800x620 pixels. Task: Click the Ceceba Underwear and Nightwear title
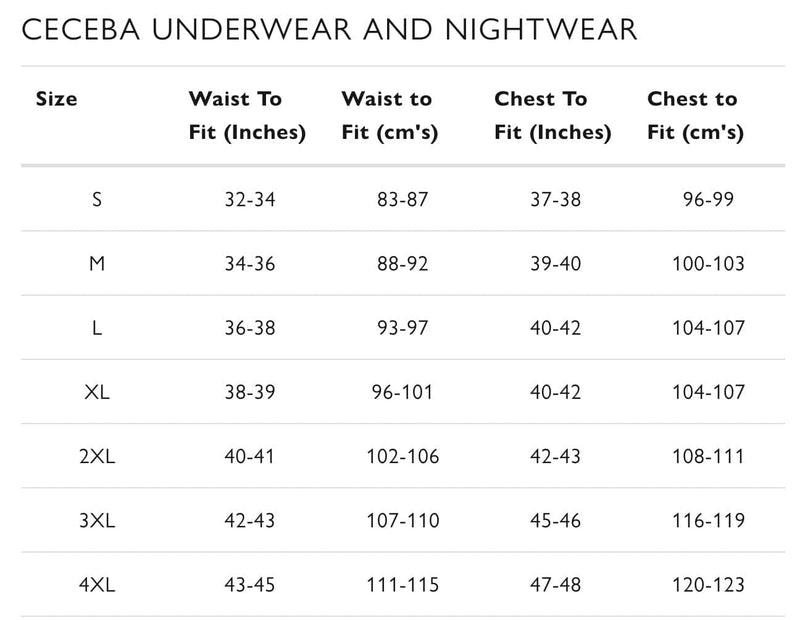click(x=329, y=30)
